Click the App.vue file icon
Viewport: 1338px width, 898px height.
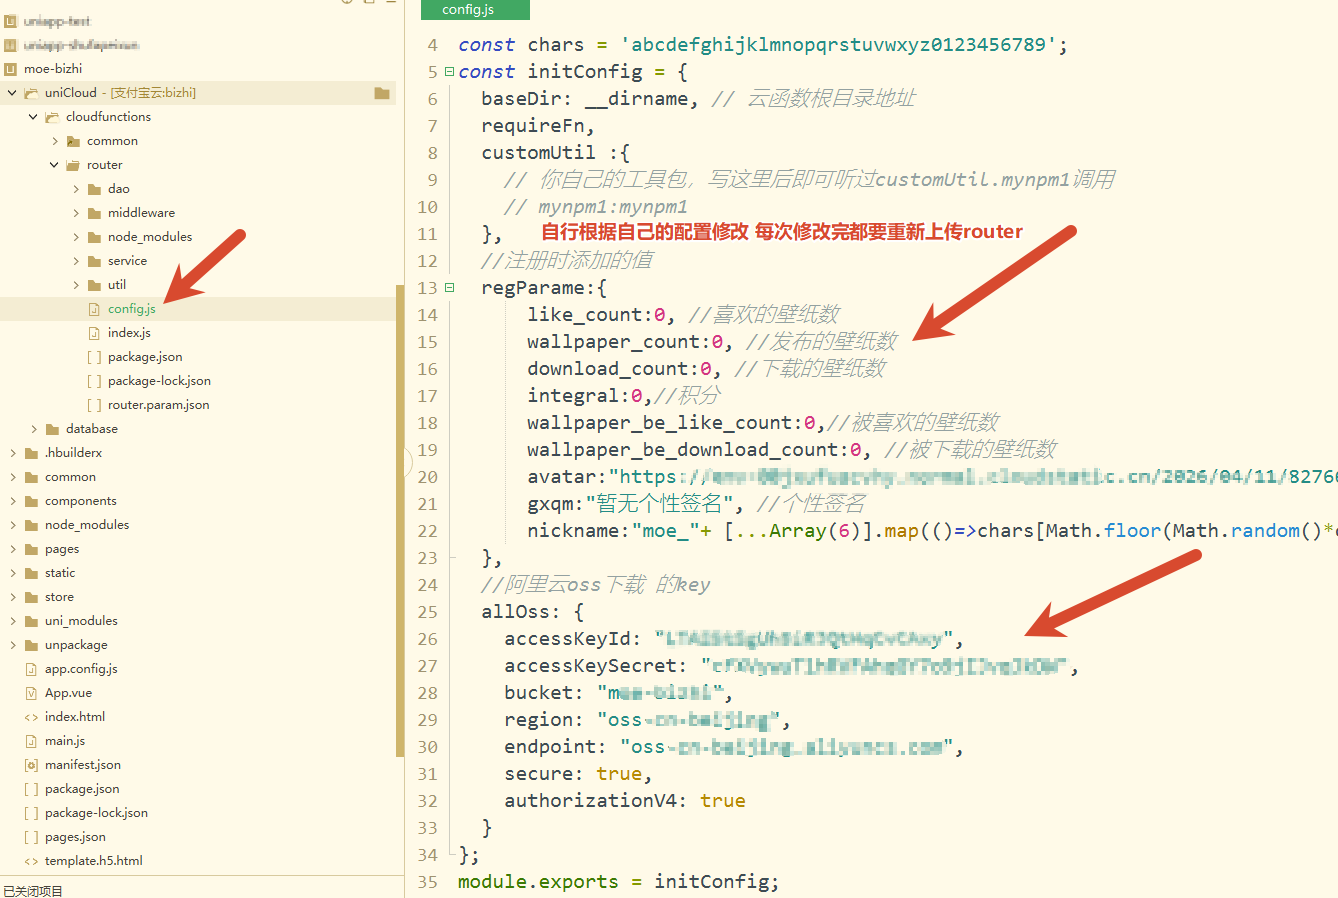31,693
